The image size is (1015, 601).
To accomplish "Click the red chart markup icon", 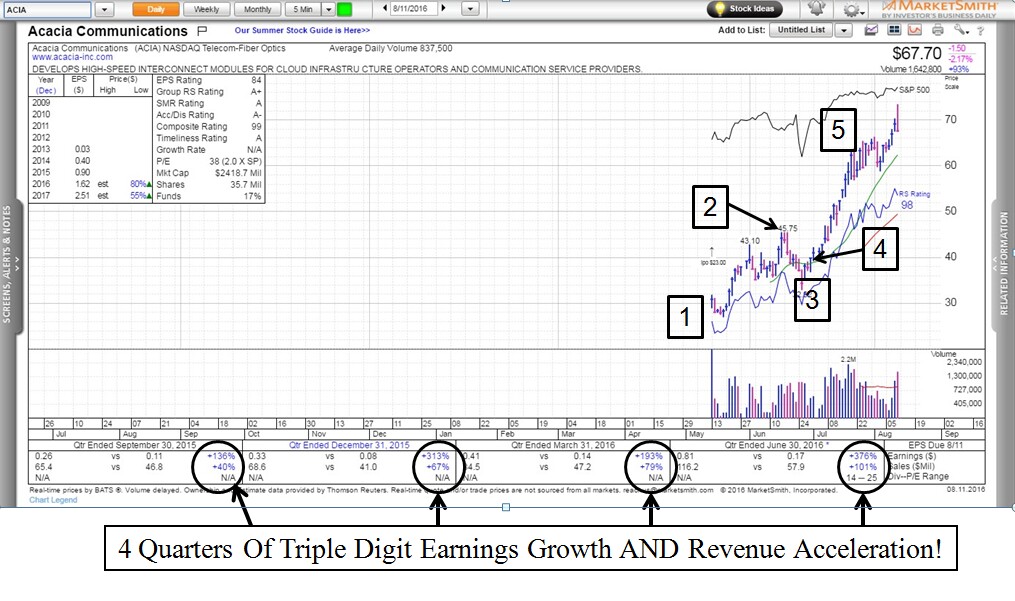I will click(x=913, y=30).
